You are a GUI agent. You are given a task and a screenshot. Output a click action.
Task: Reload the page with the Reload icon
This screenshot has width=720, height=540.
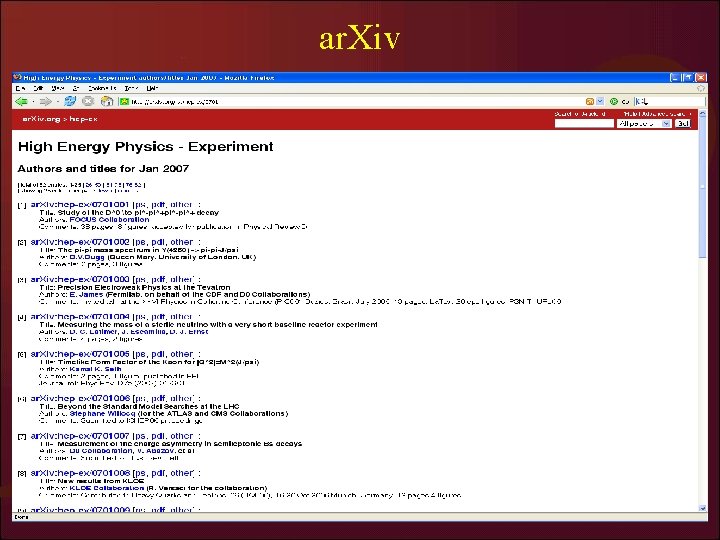pos(70,101)
